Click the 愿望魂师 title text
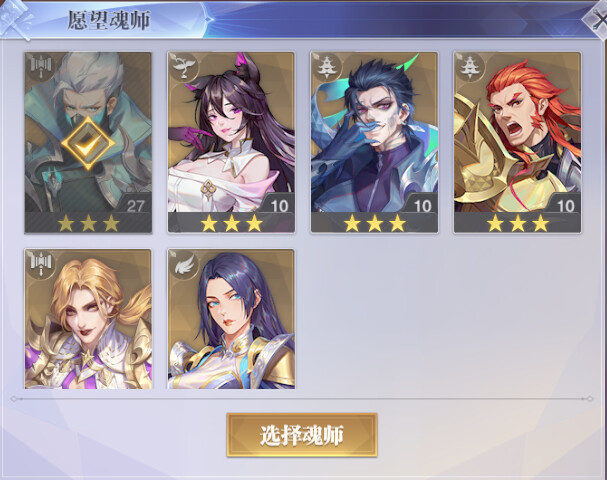 tap(108, 20)
